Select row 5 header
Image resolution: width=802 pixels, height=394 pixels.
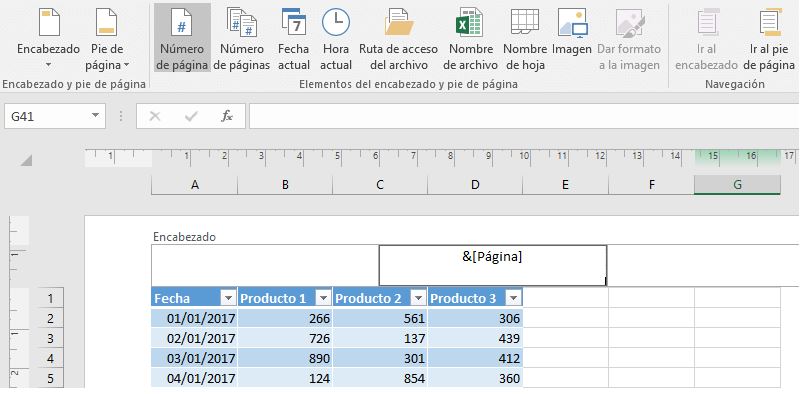click(50, 378)
